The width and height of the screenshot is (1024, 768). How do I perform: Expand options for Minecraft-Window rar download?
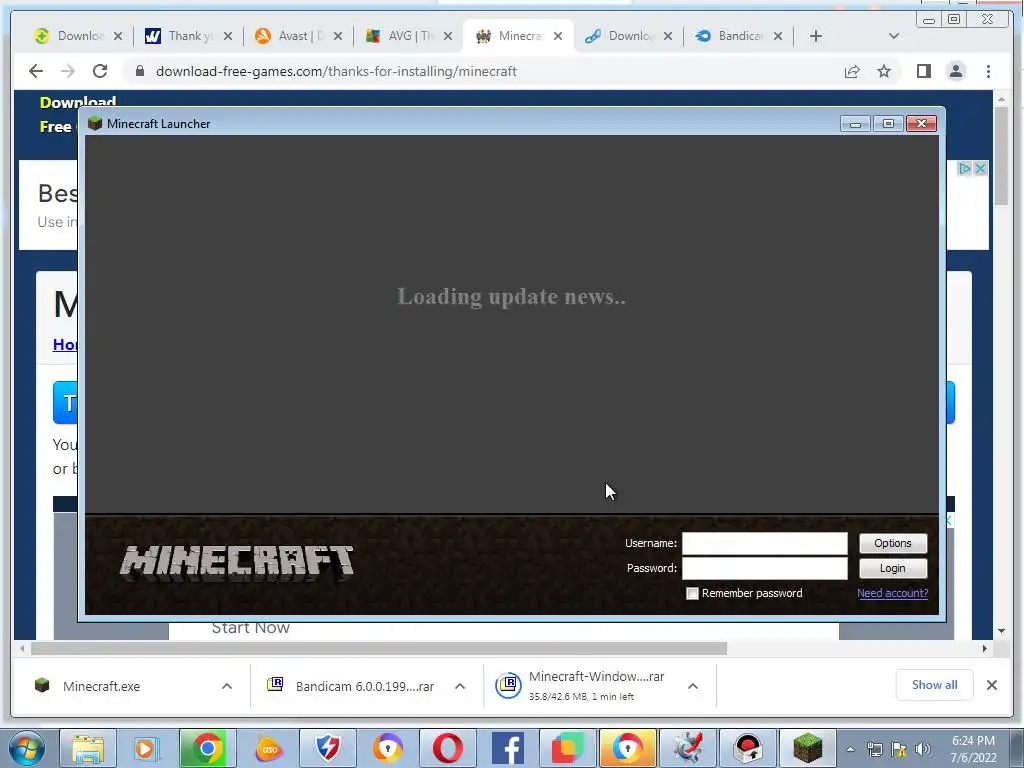pyautogui.click(x=693, y=686)
